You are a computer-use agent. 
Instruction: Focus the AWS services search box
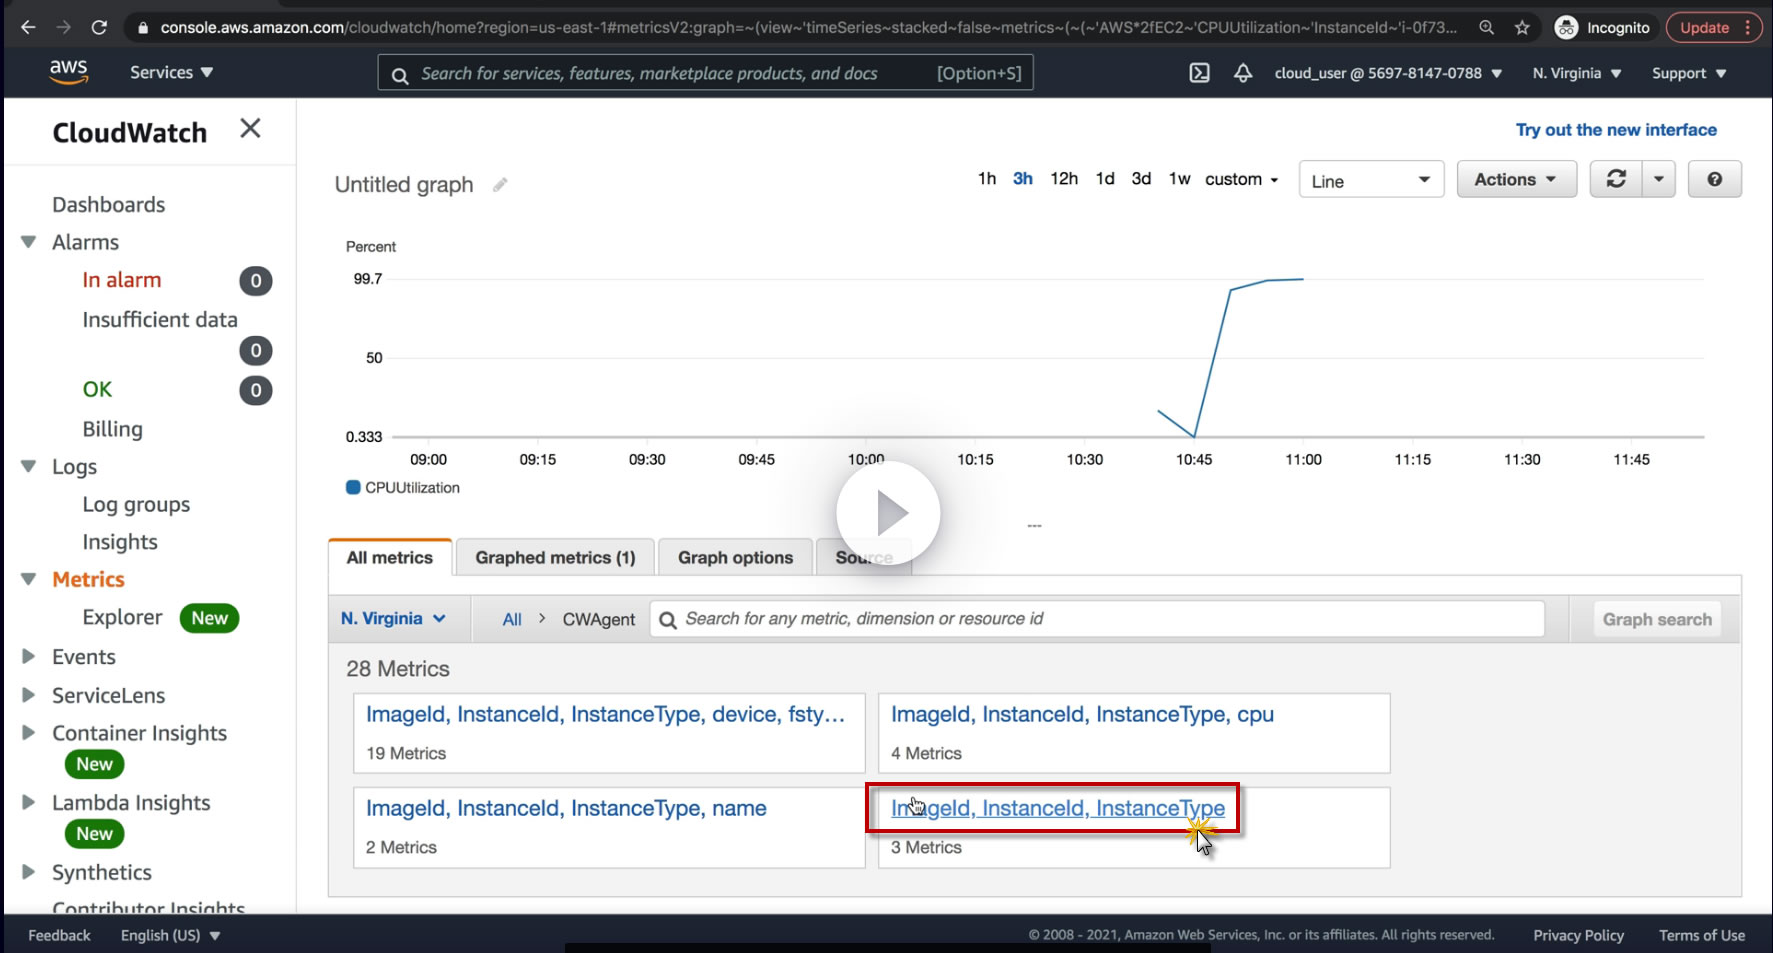(x=705, y=73)
